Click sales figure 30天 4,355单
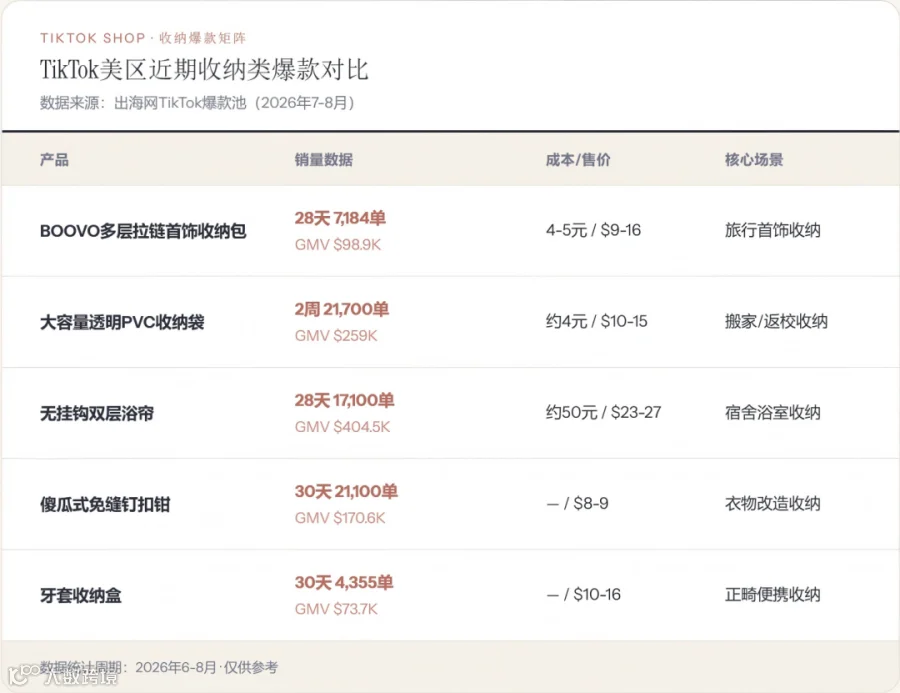900x693 pixels. pyautogui.click(x=344, y=583)
